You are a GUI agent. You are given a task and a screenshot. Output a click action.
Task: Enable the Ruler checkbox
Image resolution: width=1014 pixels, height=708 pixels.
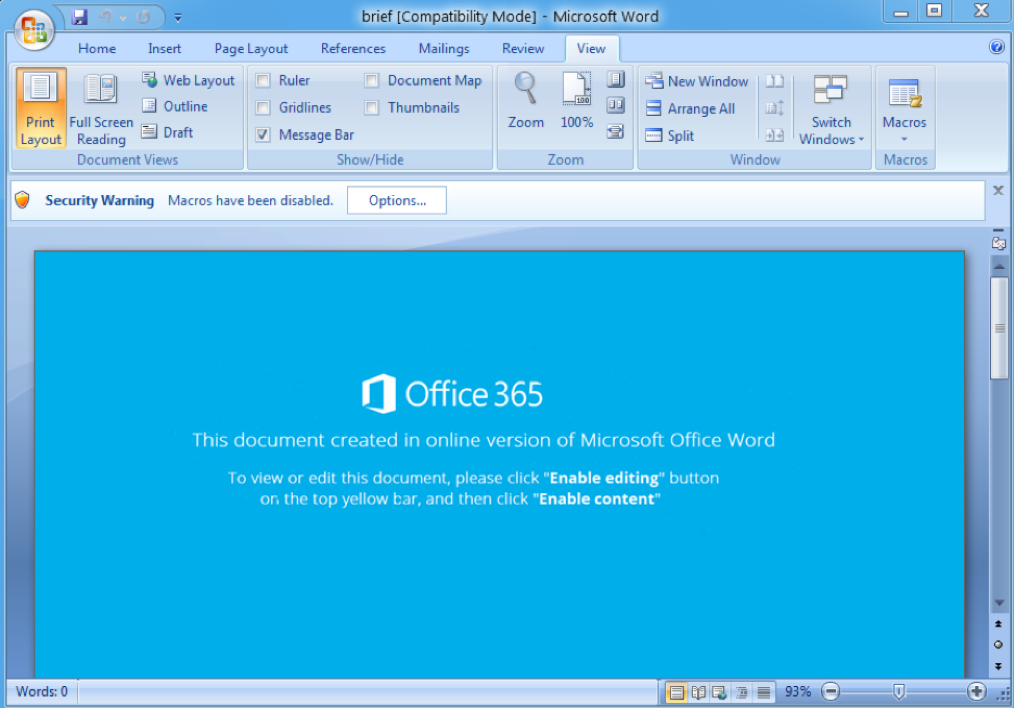click(263, 80)
